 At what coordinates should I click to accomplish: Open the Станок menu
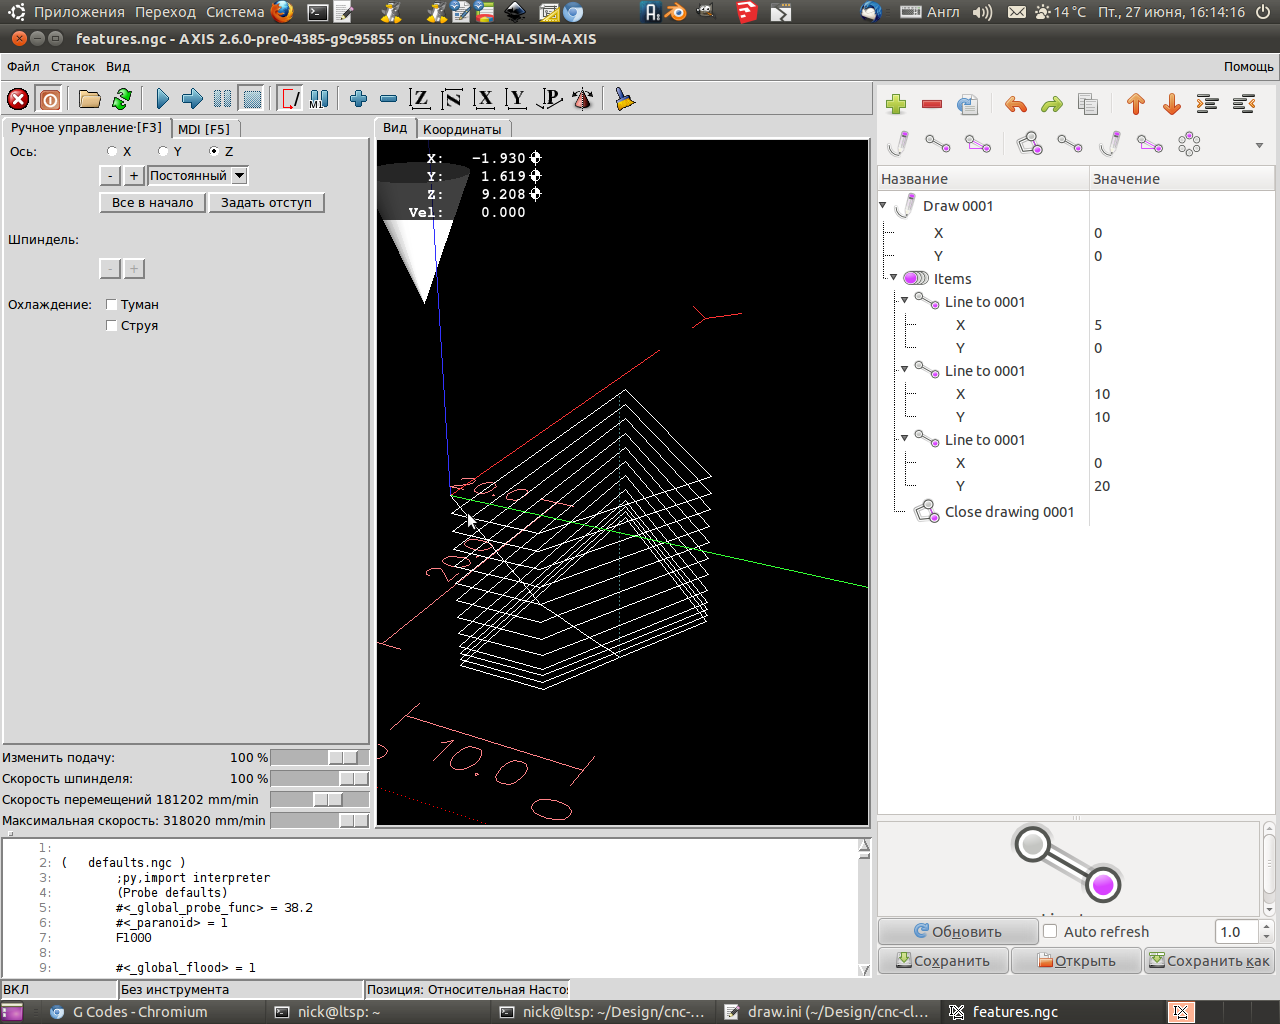(x=73, y=67)
